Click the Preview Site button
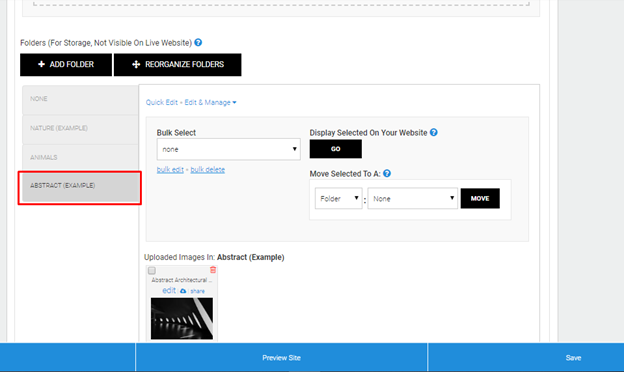The image size is (624, 372). click(281, 357)
